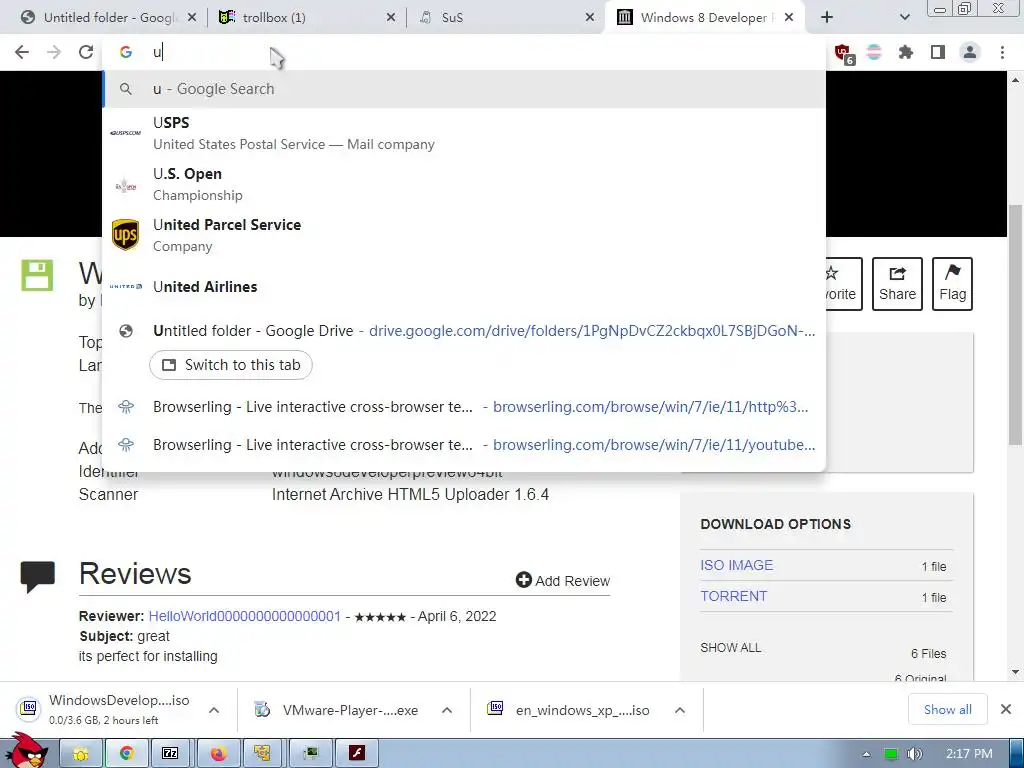
Task: Select the USPS suggestion
Action: tap(464, 133)
